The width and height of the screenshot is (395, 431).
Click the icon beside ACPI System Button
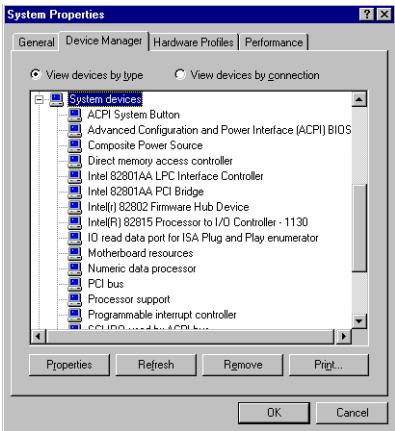point(75,115)
